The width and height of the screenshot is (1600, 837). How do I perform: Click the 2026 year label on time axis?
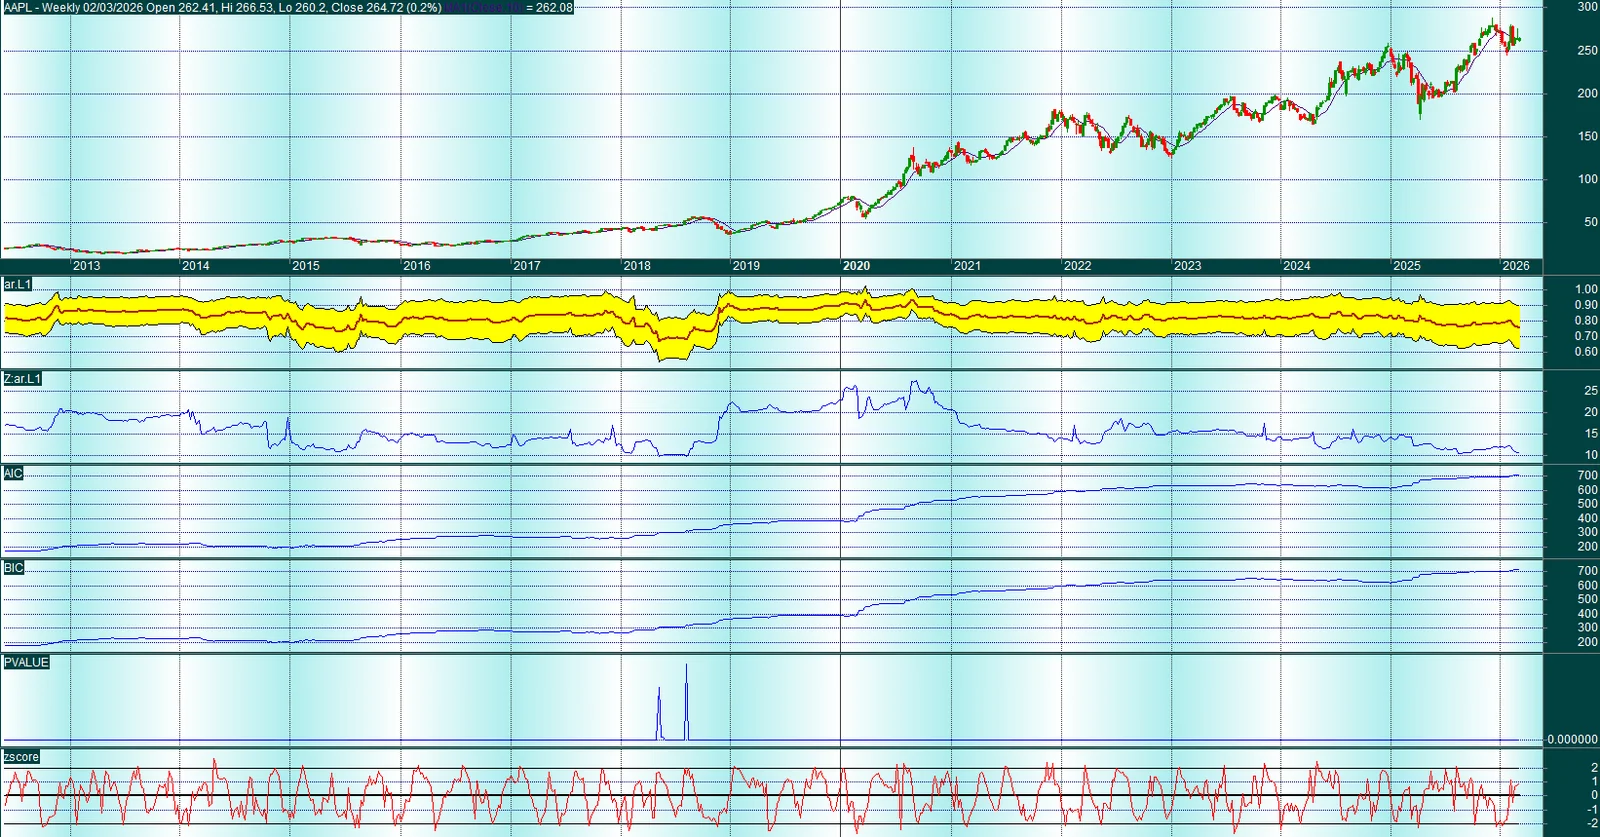(1516, 266)
